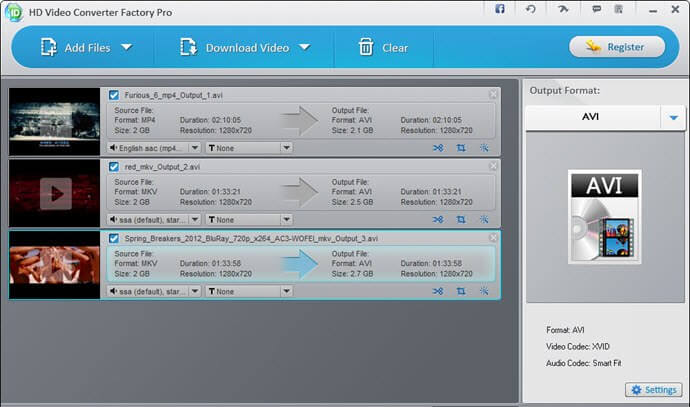690x407 pixels.
Task: Click the conversion arrow in Furious_6 row
Action: point(300,121)
